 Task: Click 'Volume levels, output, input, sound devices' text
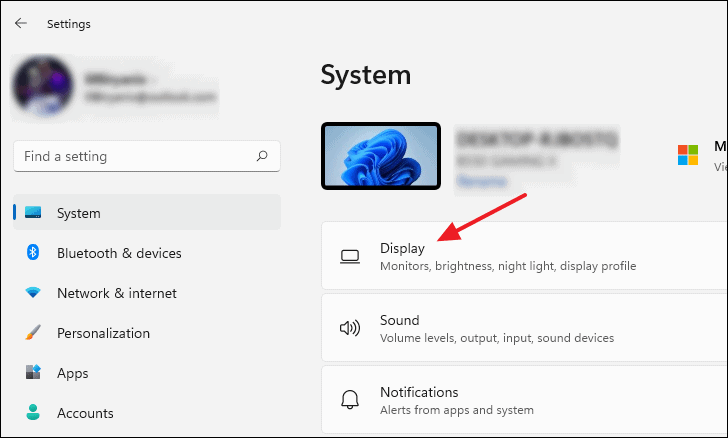(497, 338)
